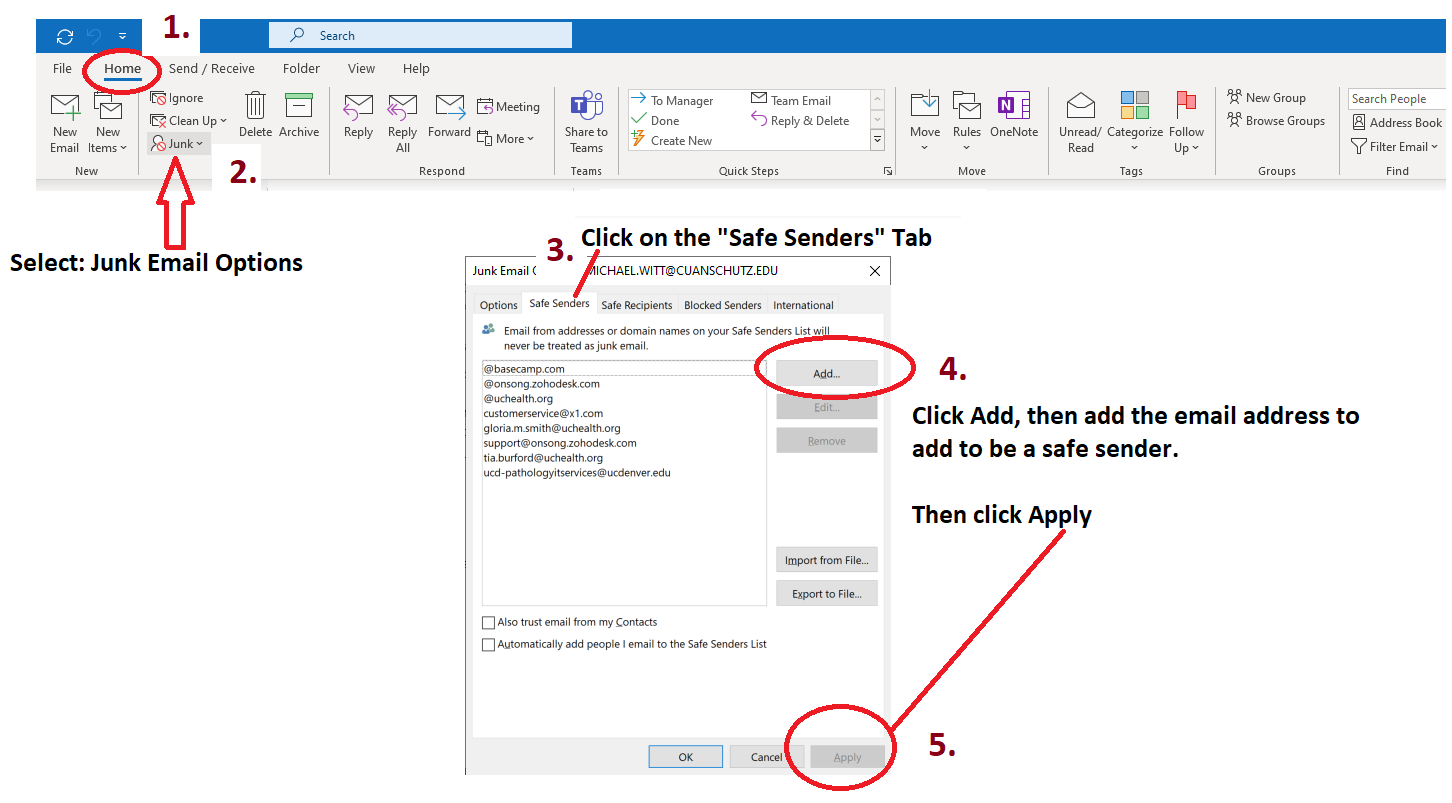Click the Reply All icon
The height and width of the screenshot is (803, 1452).
(402, 106)
